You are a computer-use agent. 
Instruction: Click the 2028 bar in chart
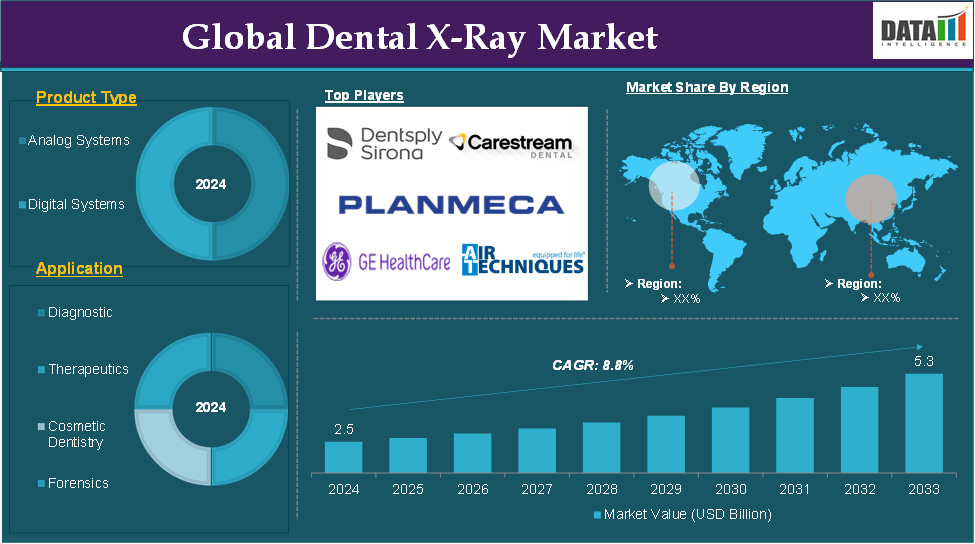coord(601,448)
